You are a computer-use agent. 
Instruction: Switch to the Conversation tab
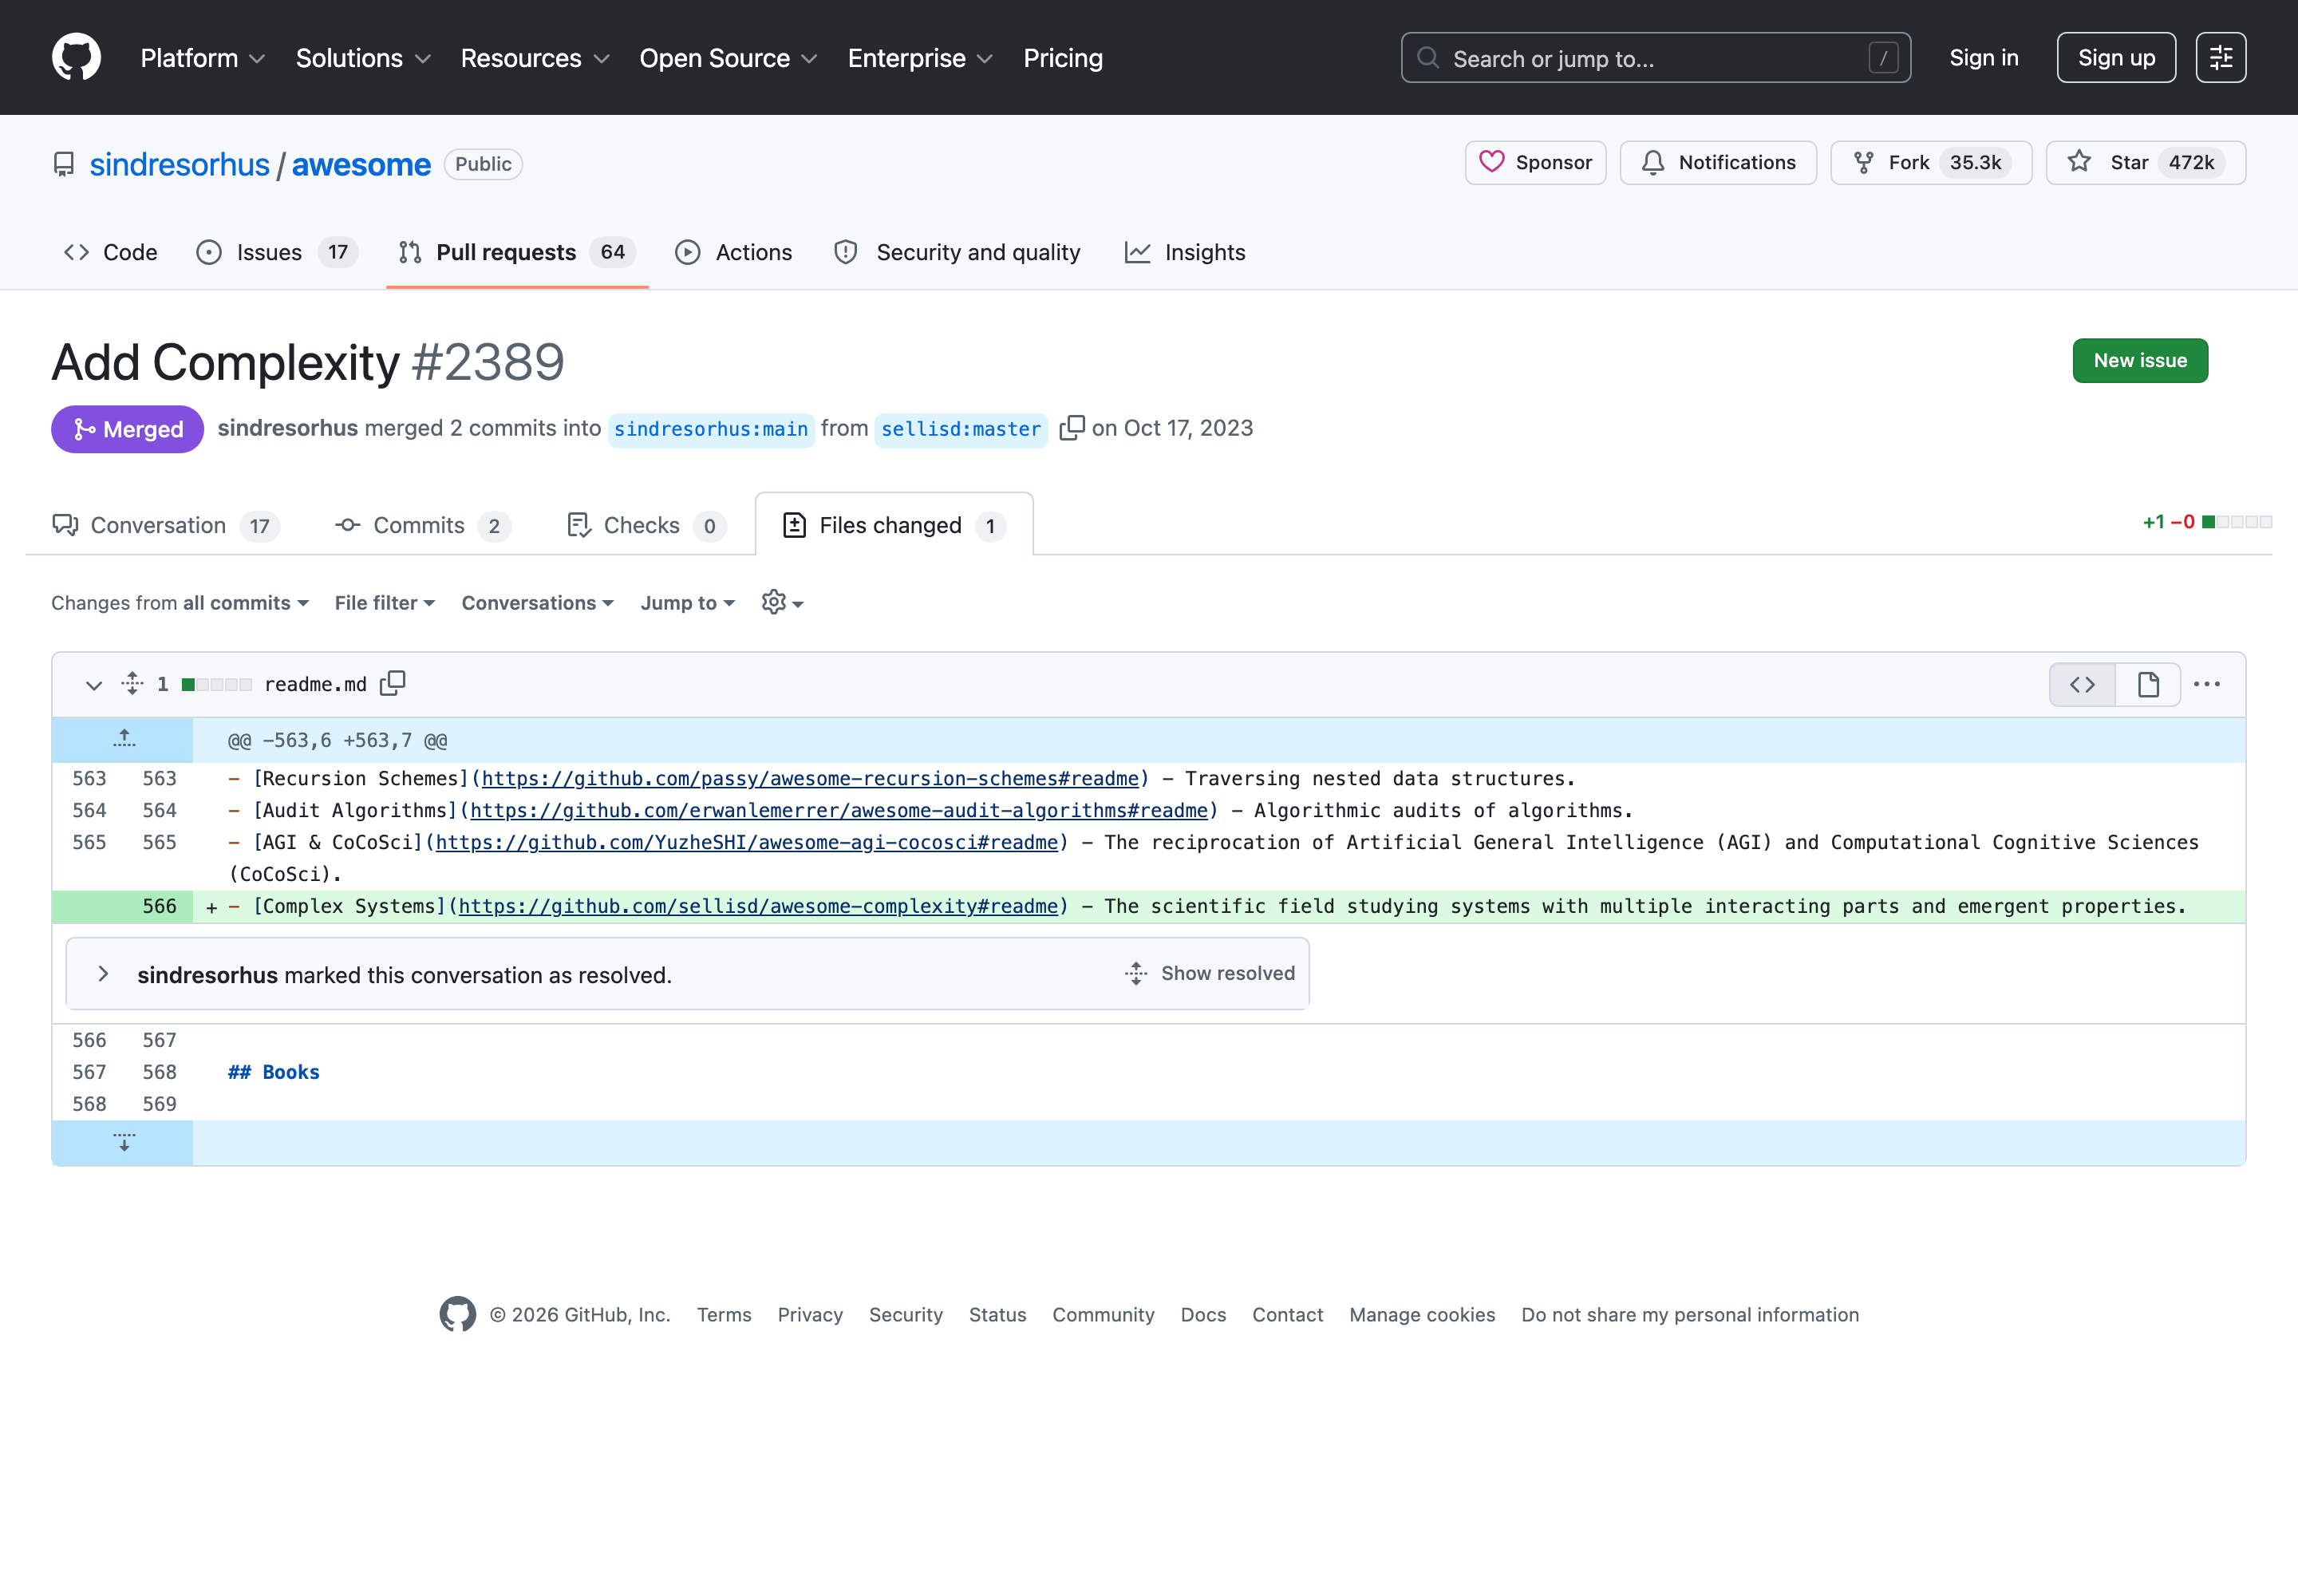click(x=166, y=525)
